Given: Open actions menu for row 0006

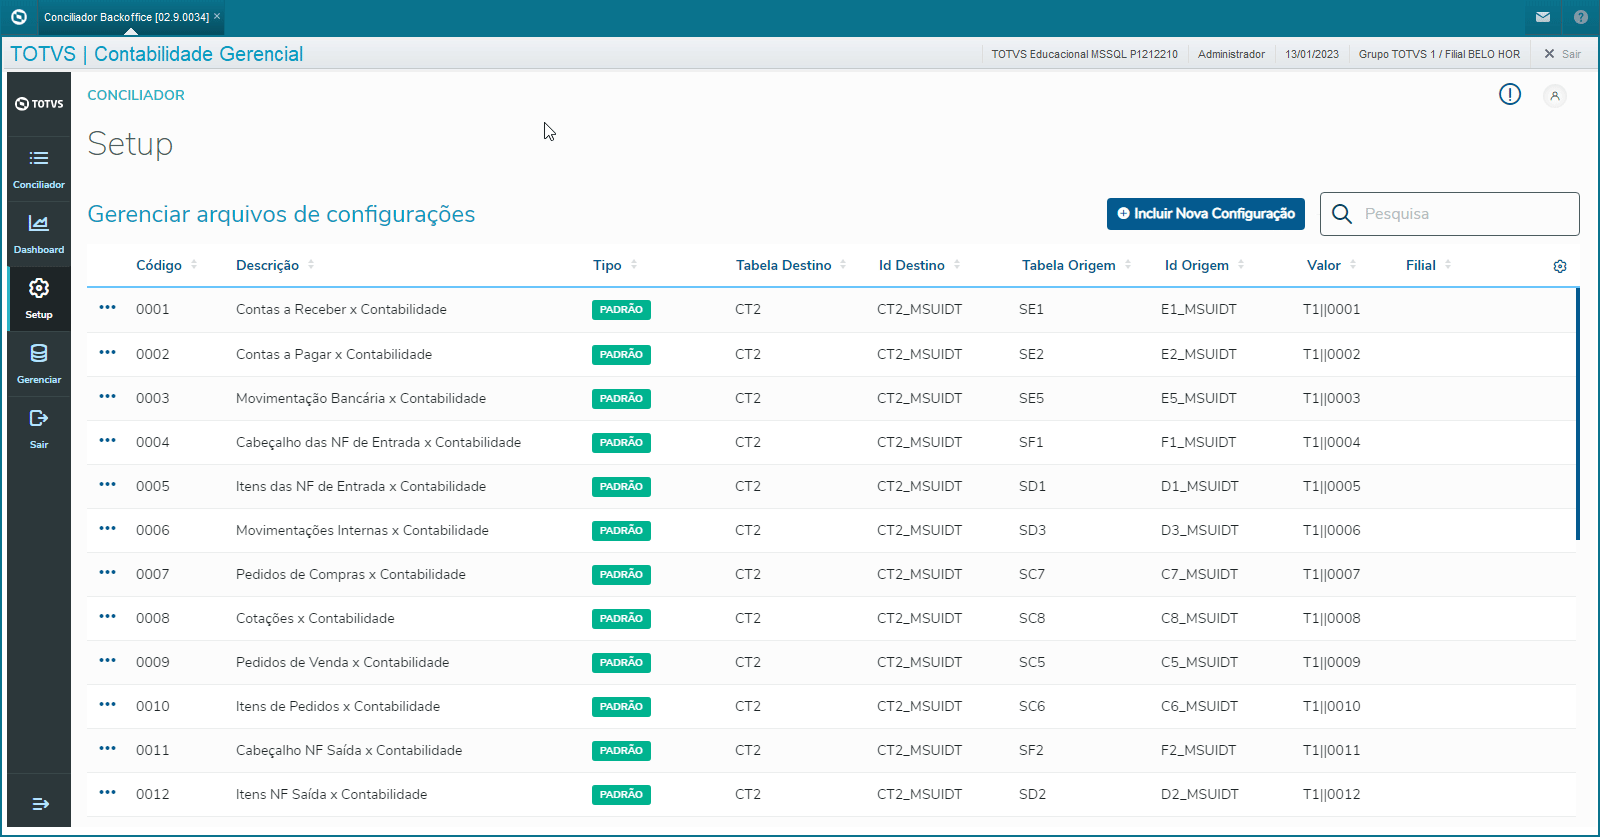Looking at the screenshot, I should pos(108,529).
